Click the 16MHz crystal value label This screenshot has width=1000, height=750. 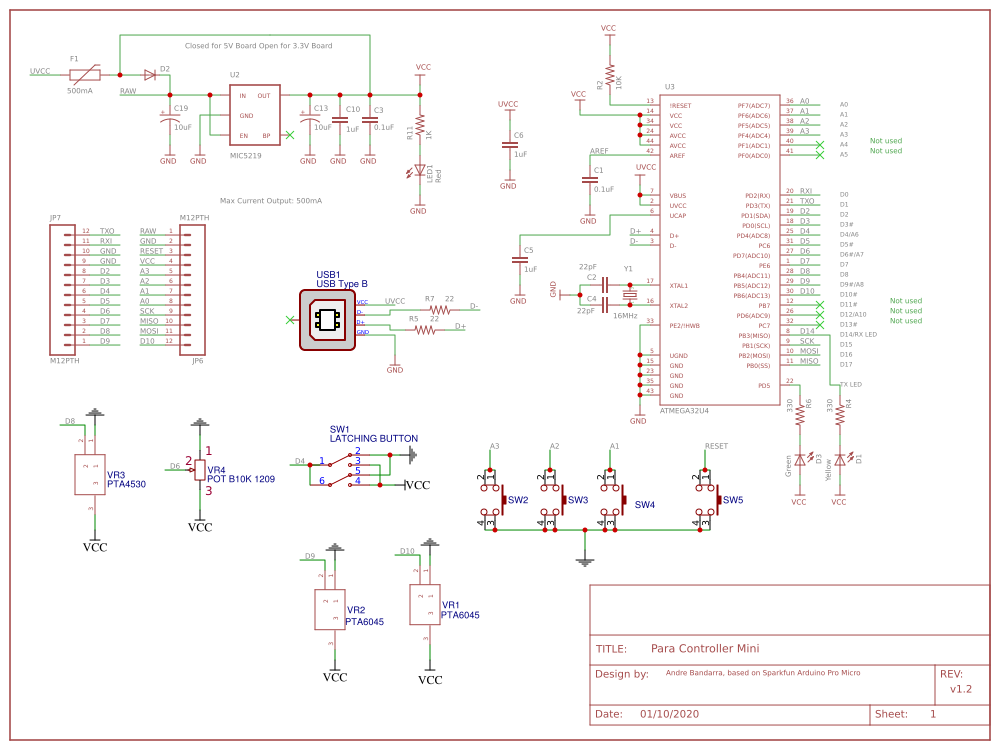click(x=625, y=316)
